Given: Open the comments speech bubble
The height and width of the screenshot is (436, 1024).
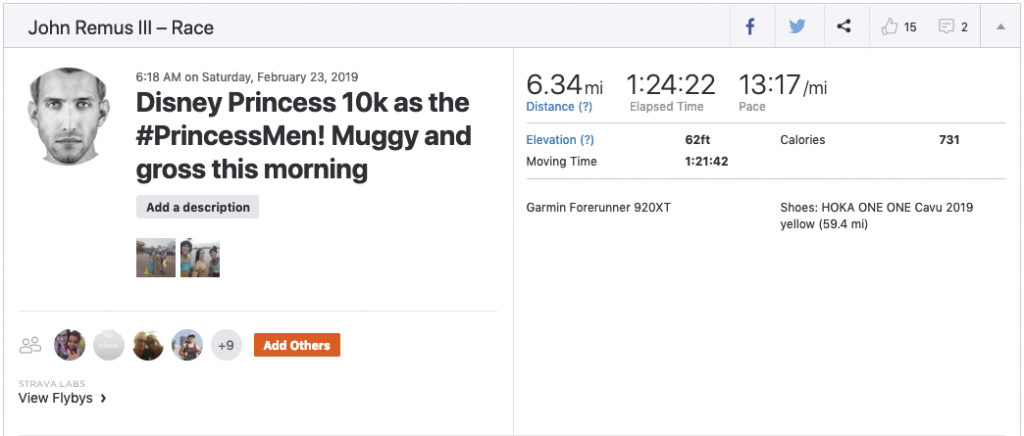Looking at the screenshot, I should click(x=946, y=27).
